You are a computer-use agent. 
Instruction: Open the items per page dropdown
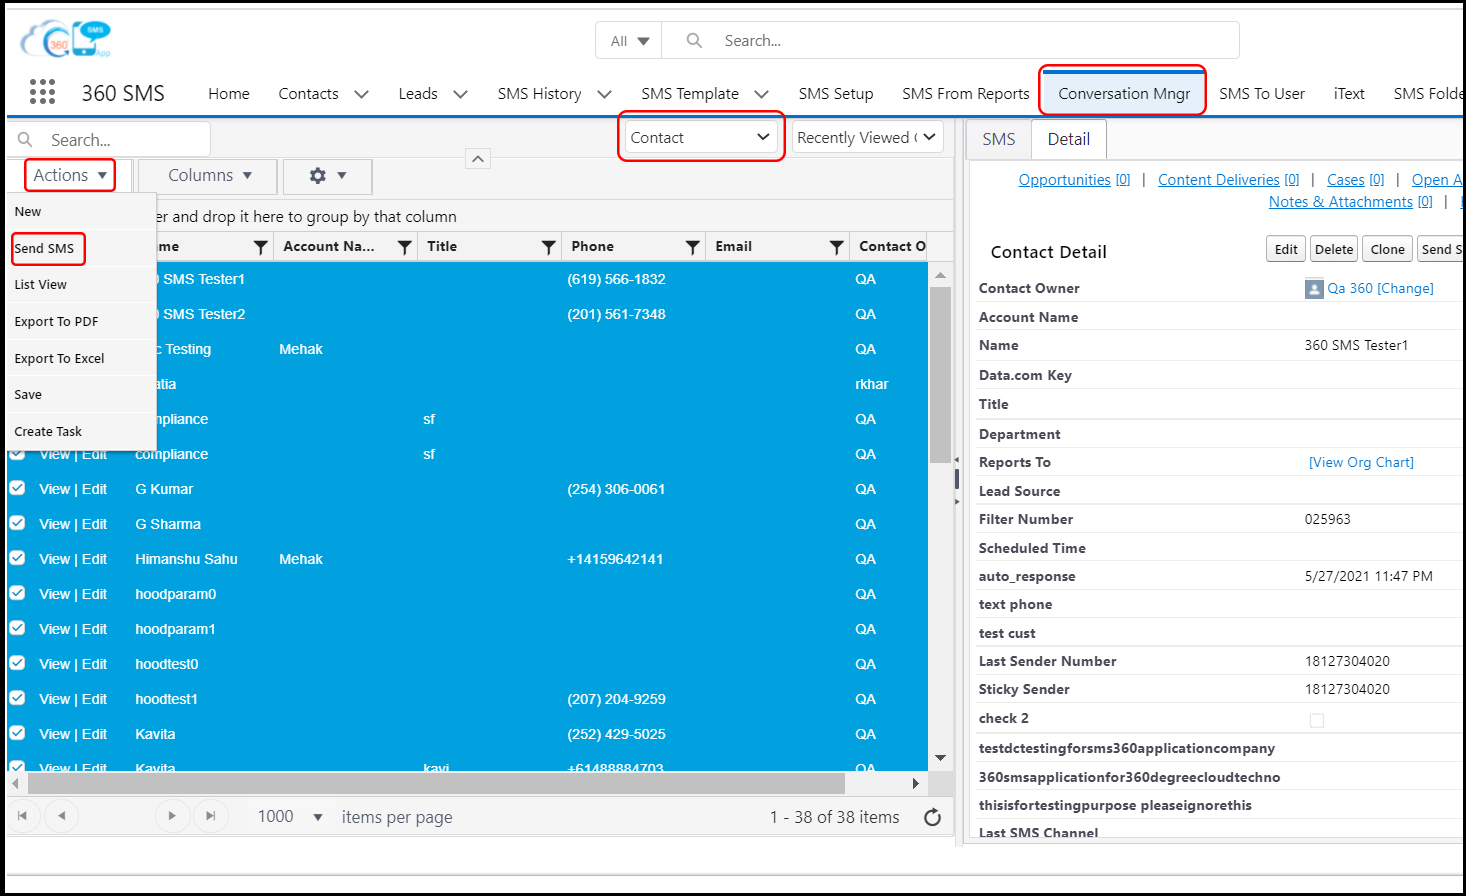(290, 817)
